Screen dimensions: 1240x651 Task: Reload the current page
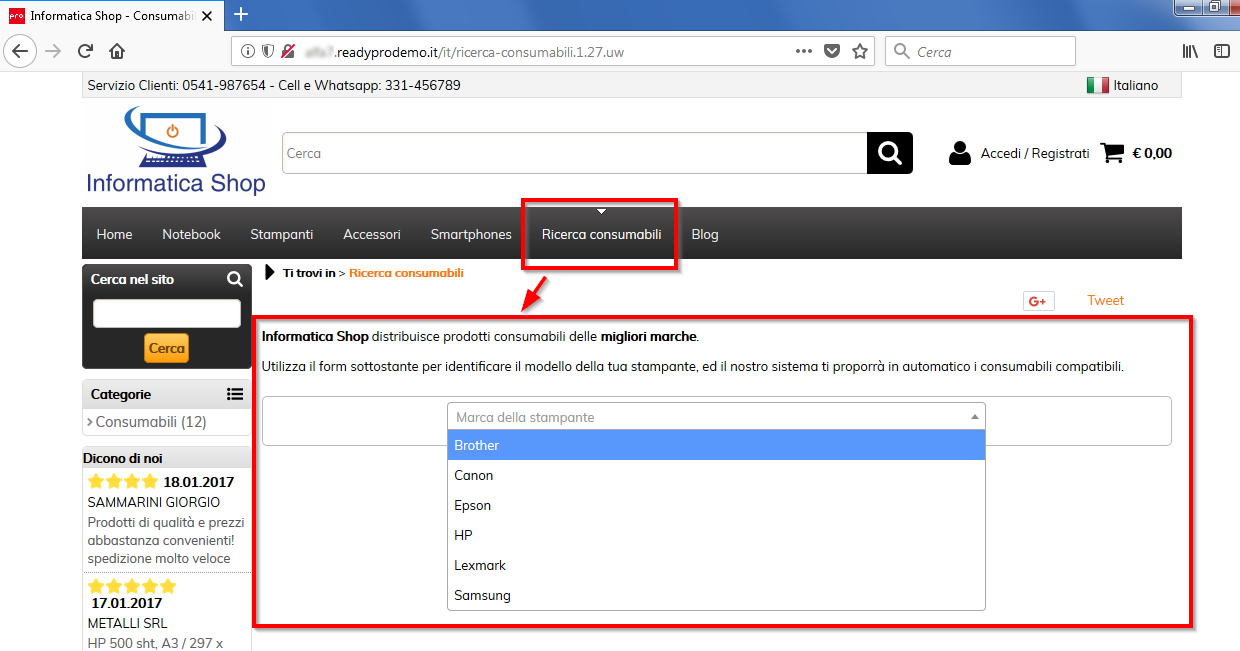tap(85, 52)
